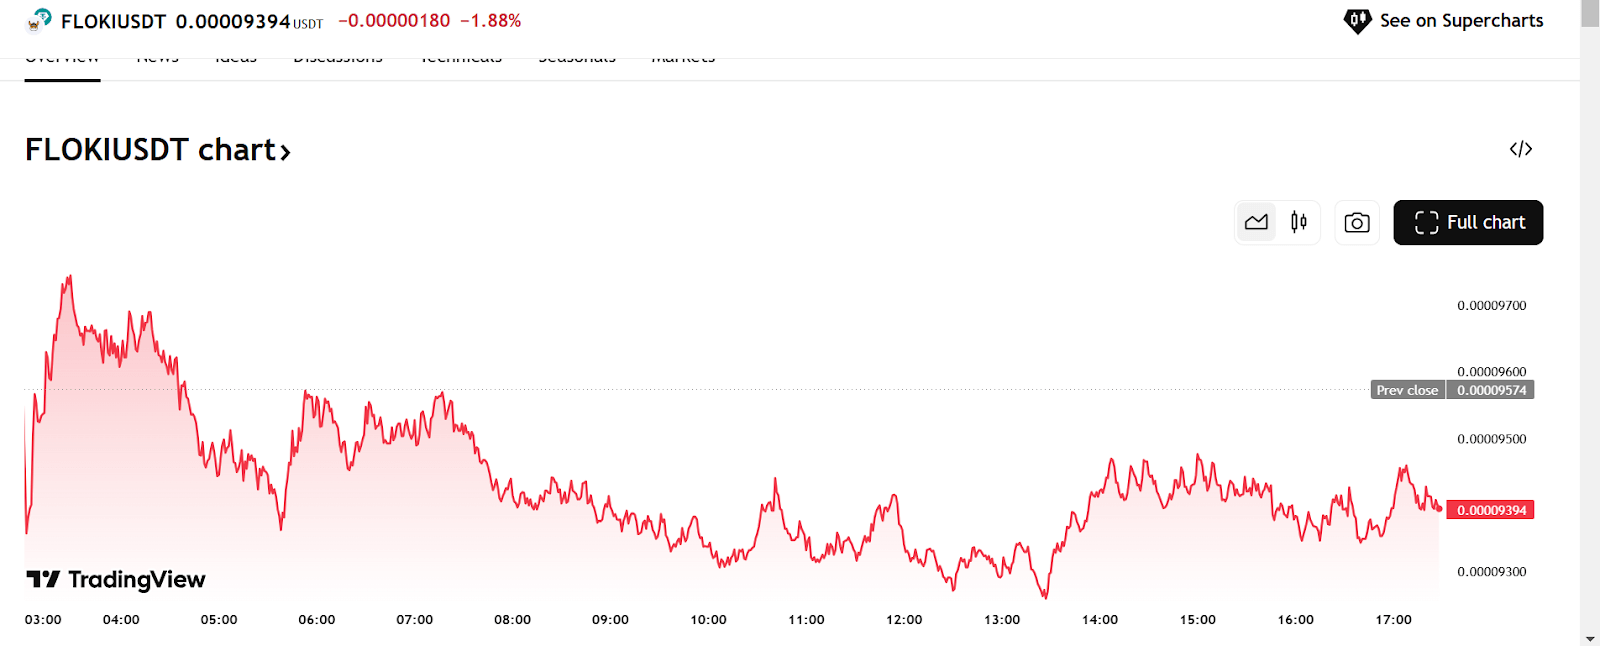Click the scrollbar down arrow
This screenshot has width=1600, height=646.
point(1590,638)
